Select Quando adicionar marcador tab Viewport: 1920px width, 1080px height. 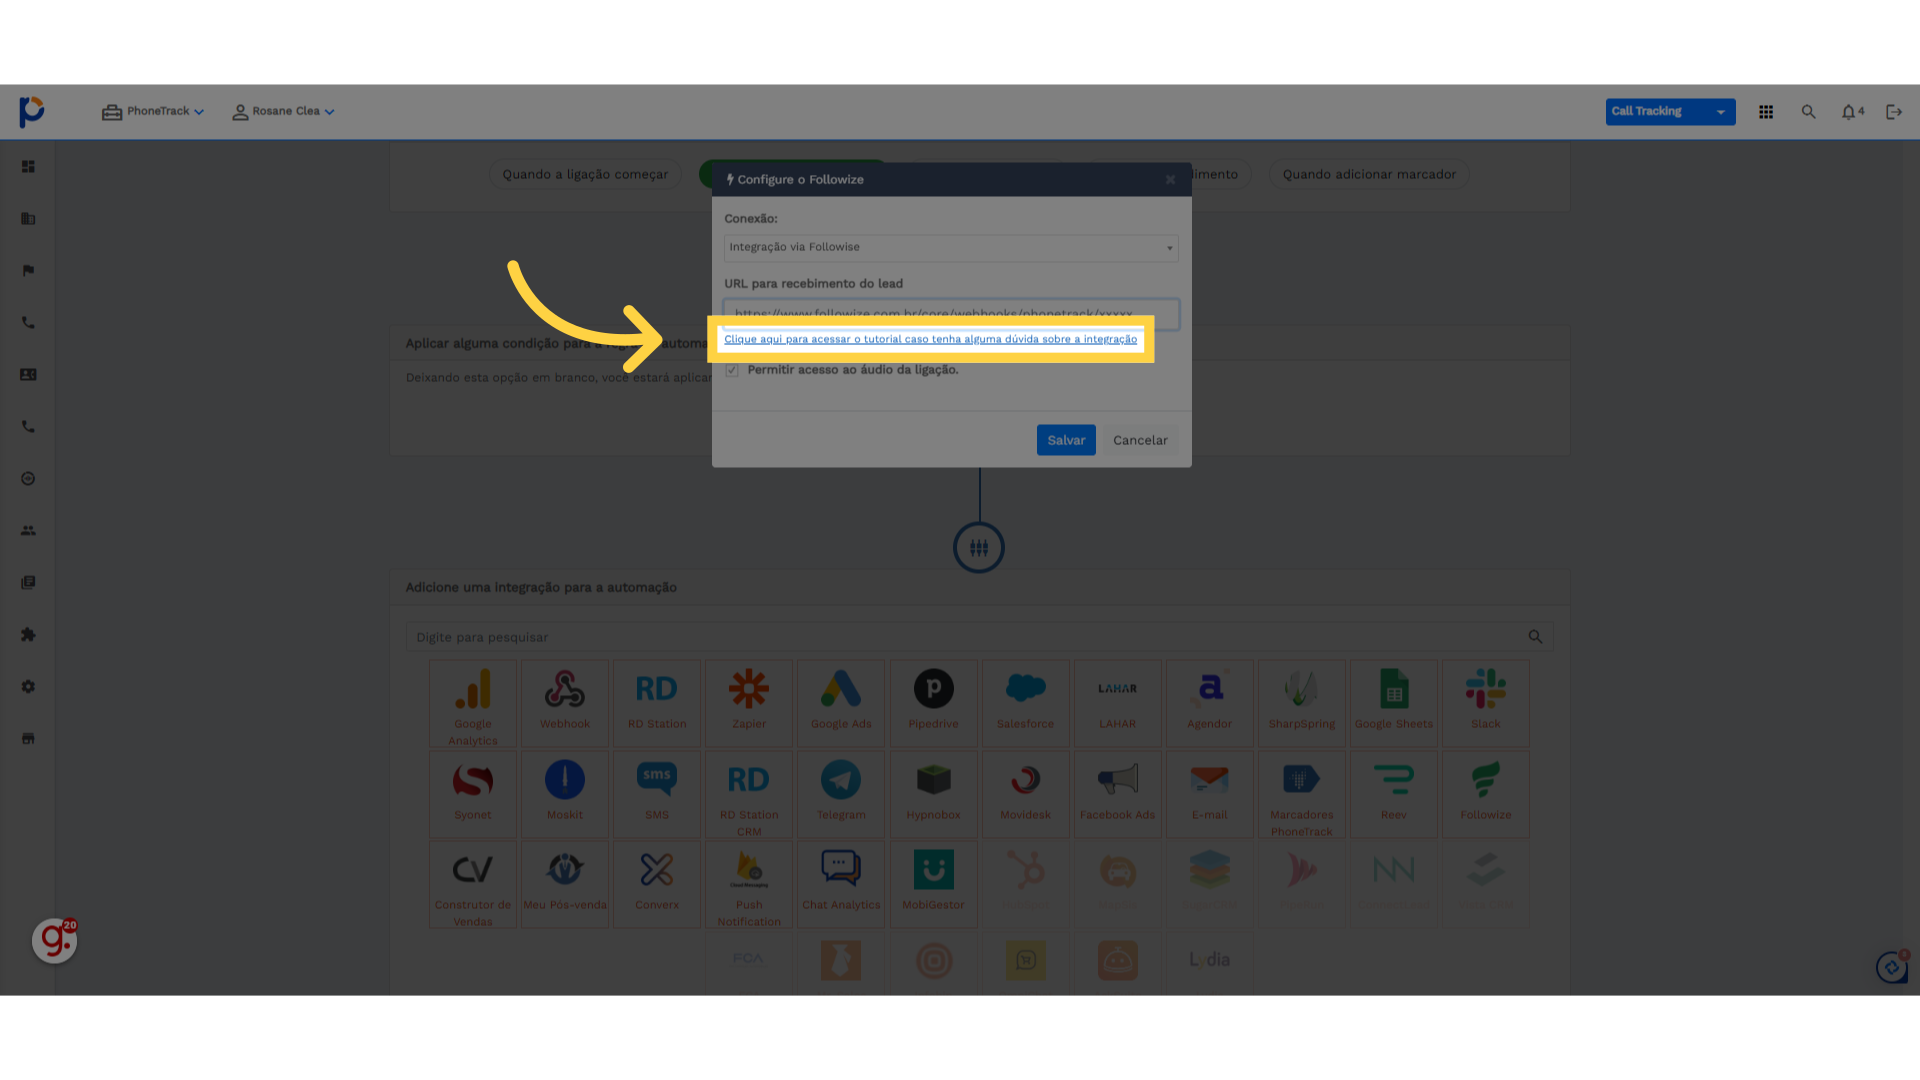pos(1369,174)
